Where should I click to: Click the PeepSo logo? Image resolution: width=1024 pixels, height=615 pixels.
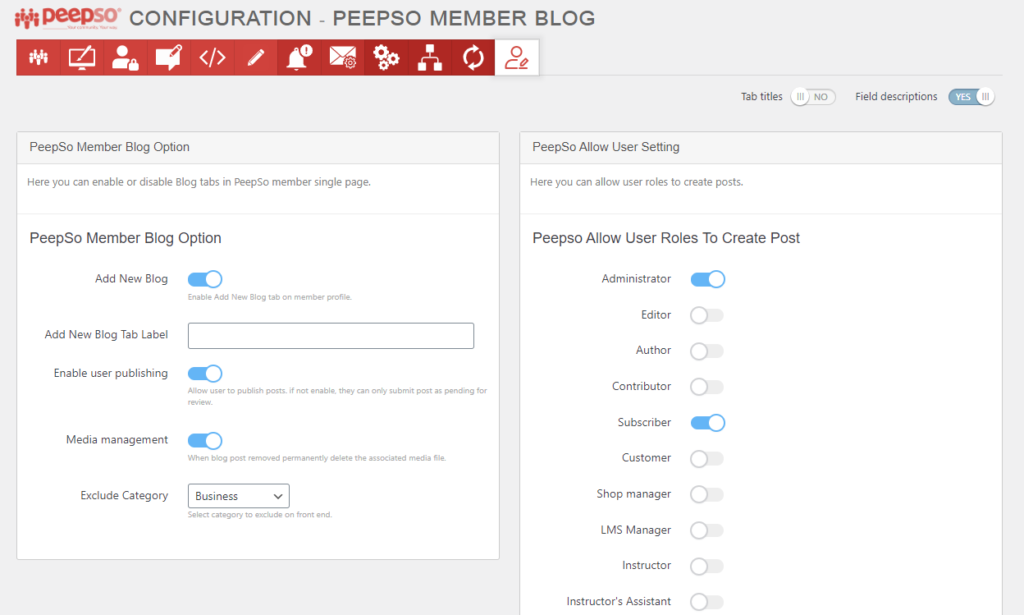click(x=68, y=18)
